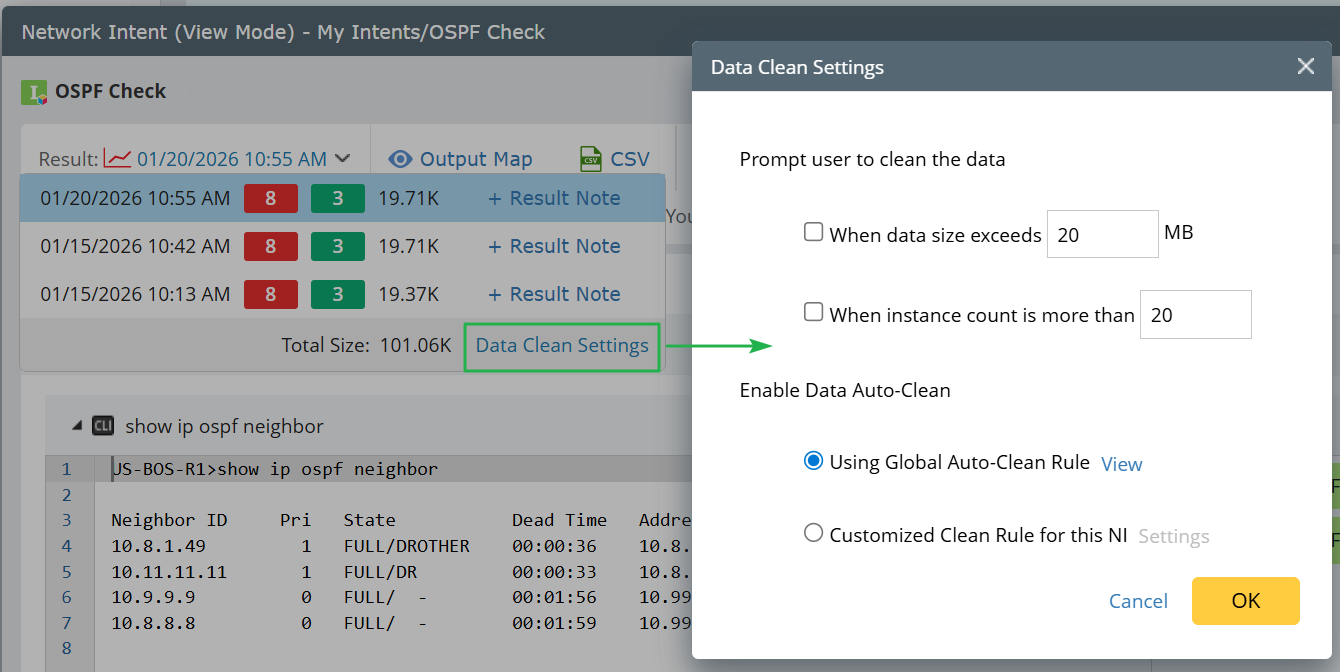The height and width of the screenshot is (672, 1340).
Task: Click the CSV export file icon
Action: click(x=591, y=159)
